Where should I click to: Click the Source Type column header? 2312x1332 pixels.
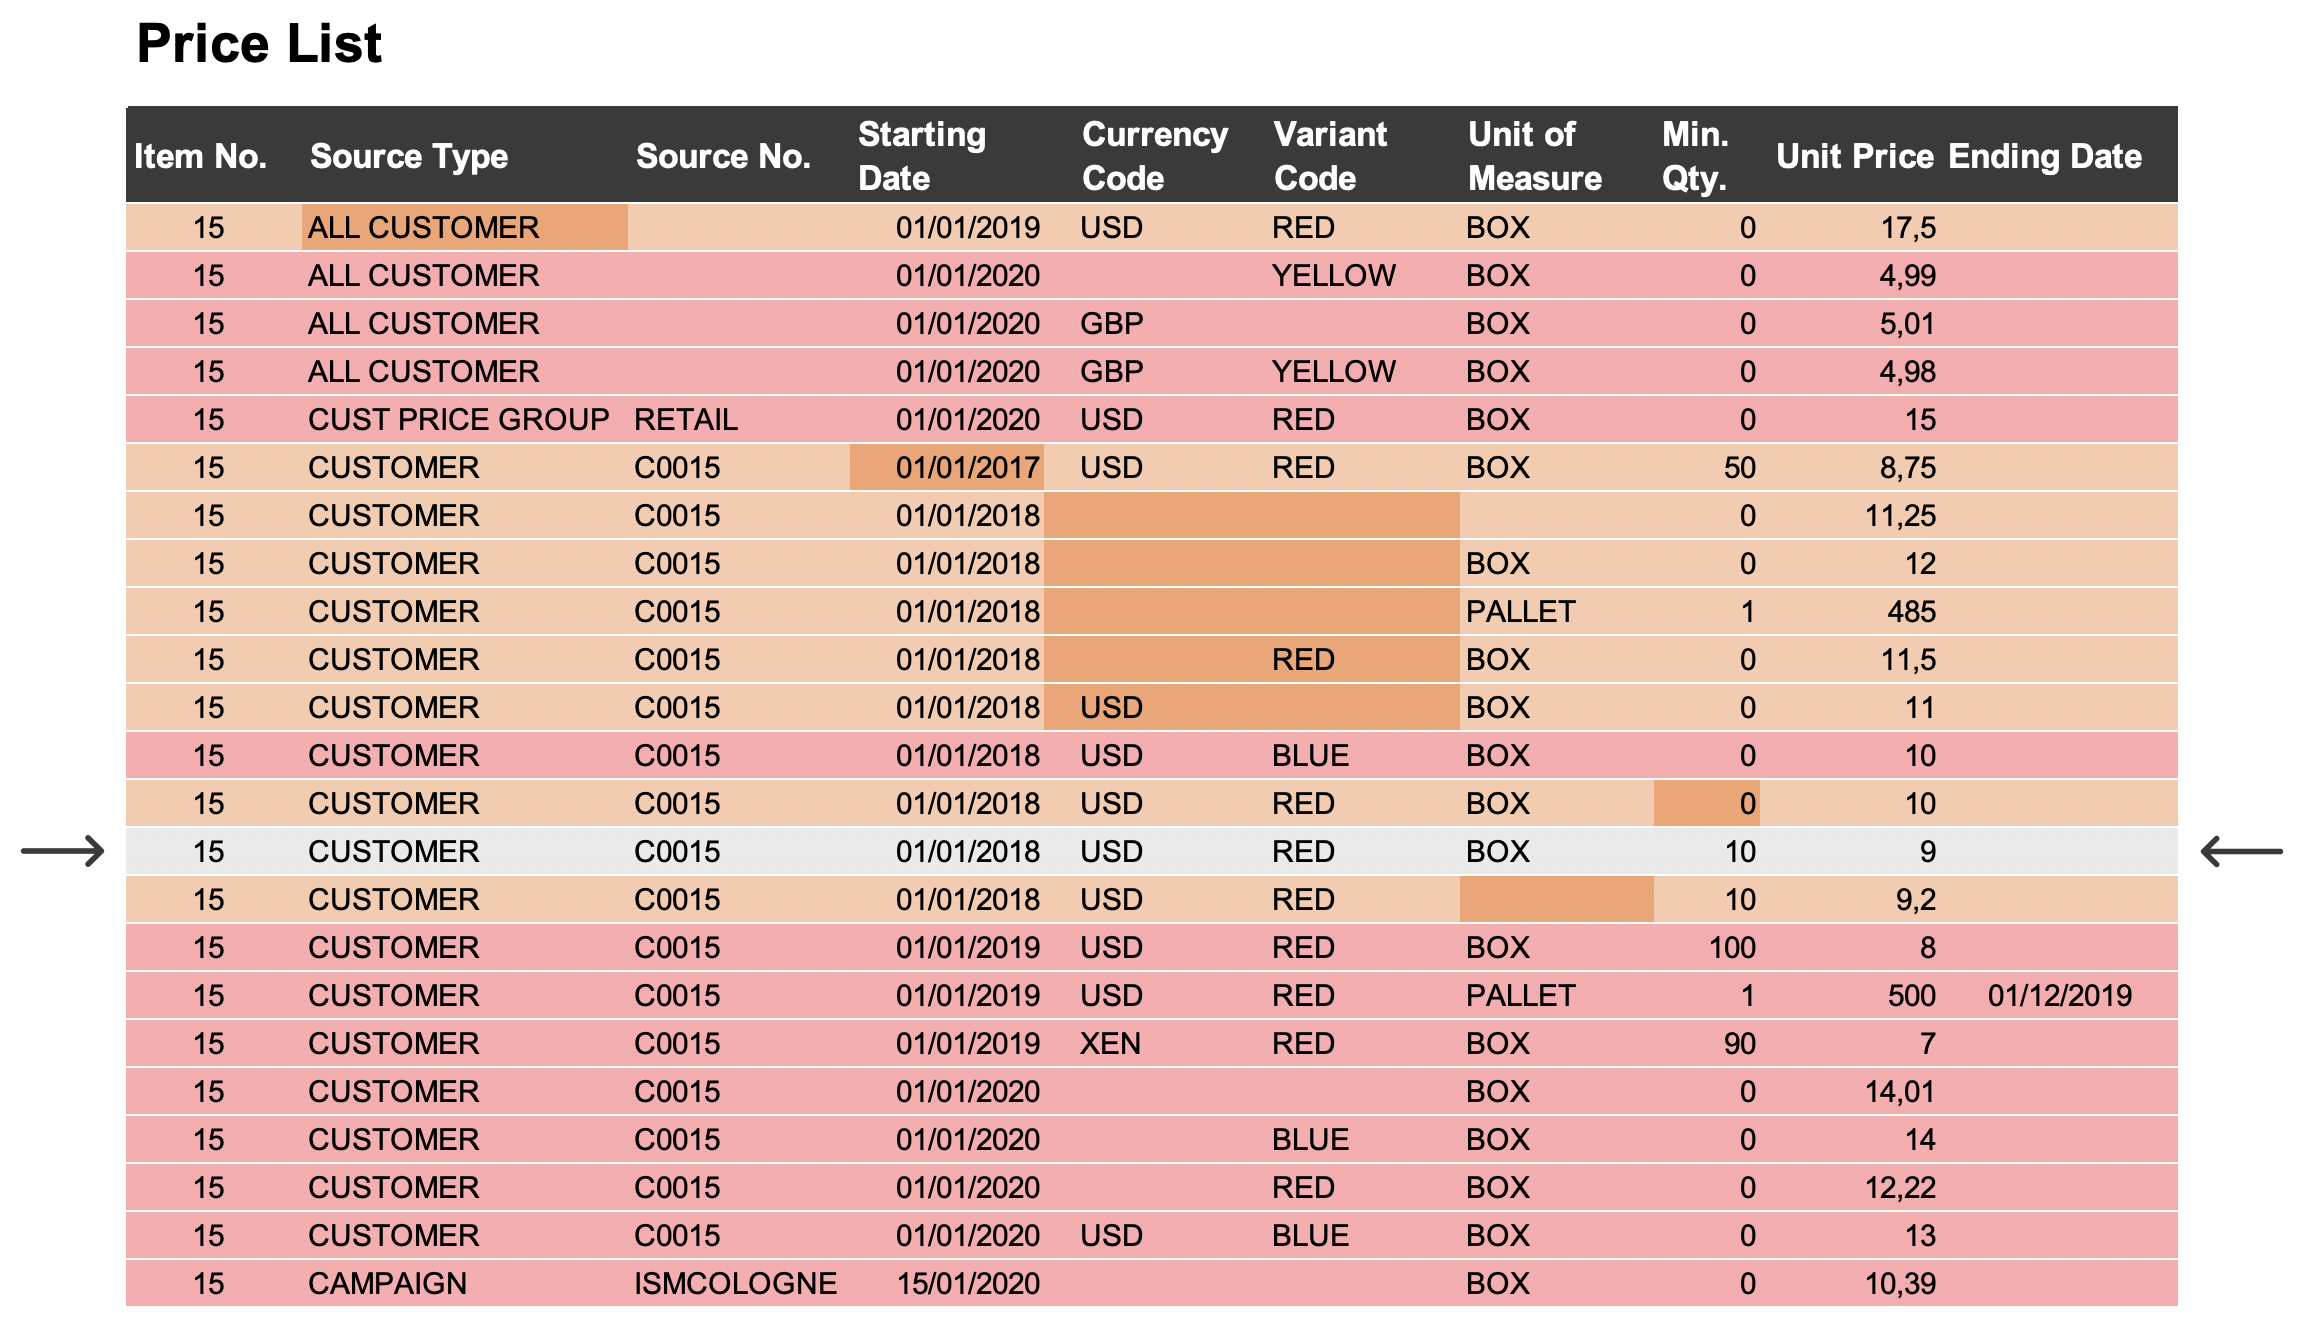pyautogui.click(x=409, y=156)
